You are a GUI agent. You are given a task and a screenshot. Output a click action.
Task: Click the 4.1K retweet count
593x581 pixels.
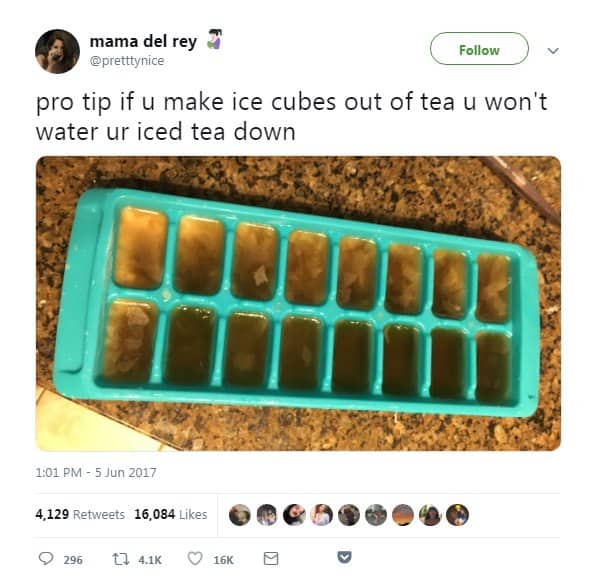(150, 560)
